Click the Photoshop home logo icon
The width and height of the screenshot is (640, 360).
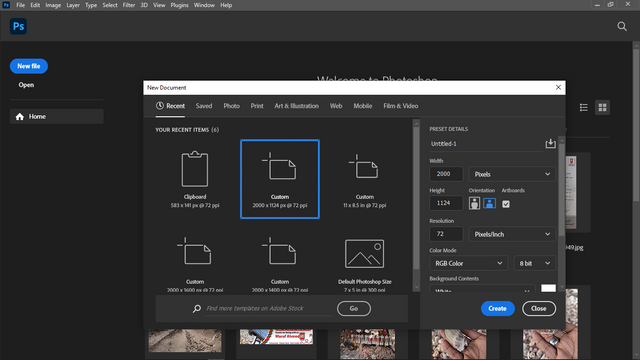point(18,27)
